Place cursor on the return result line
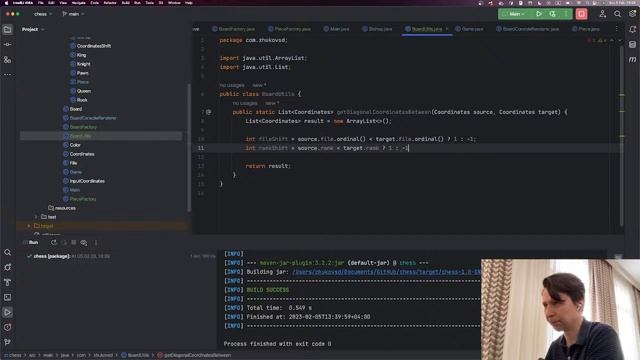640x360 pixels. point(267,166)
